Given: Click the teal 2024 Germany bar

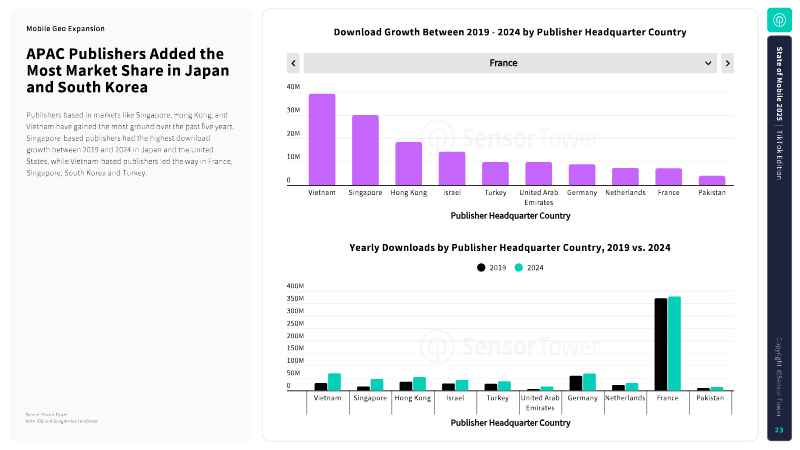Looking at the screenshot, I should click(x=589, y=382).
